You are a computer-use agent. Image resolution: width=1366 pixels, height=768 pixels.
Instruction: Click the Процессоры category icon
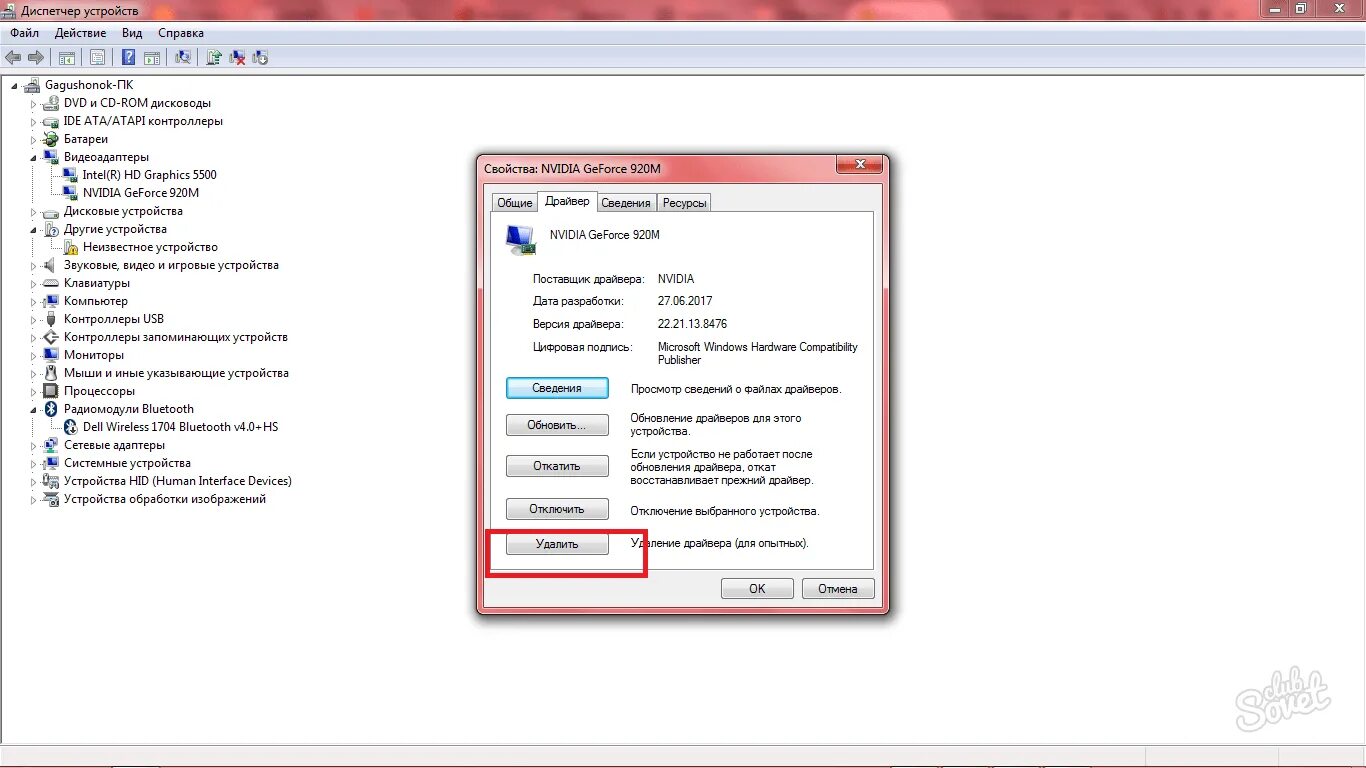(x=51, y=391)
